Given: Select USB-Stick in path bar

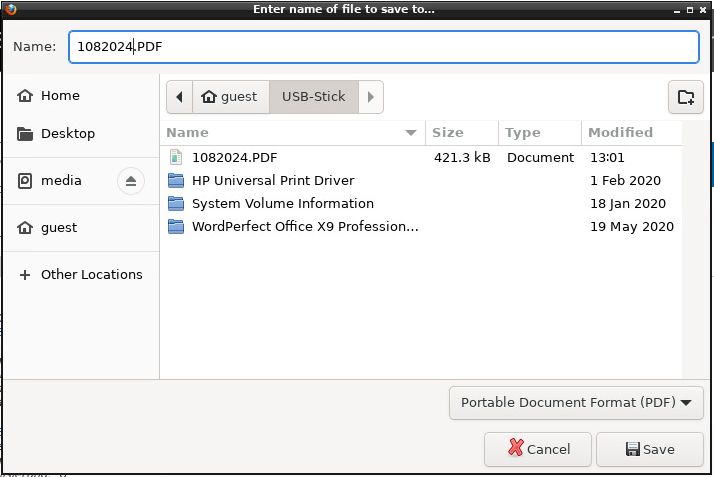Looking at the screenshot, I should [x=314, y=97].
